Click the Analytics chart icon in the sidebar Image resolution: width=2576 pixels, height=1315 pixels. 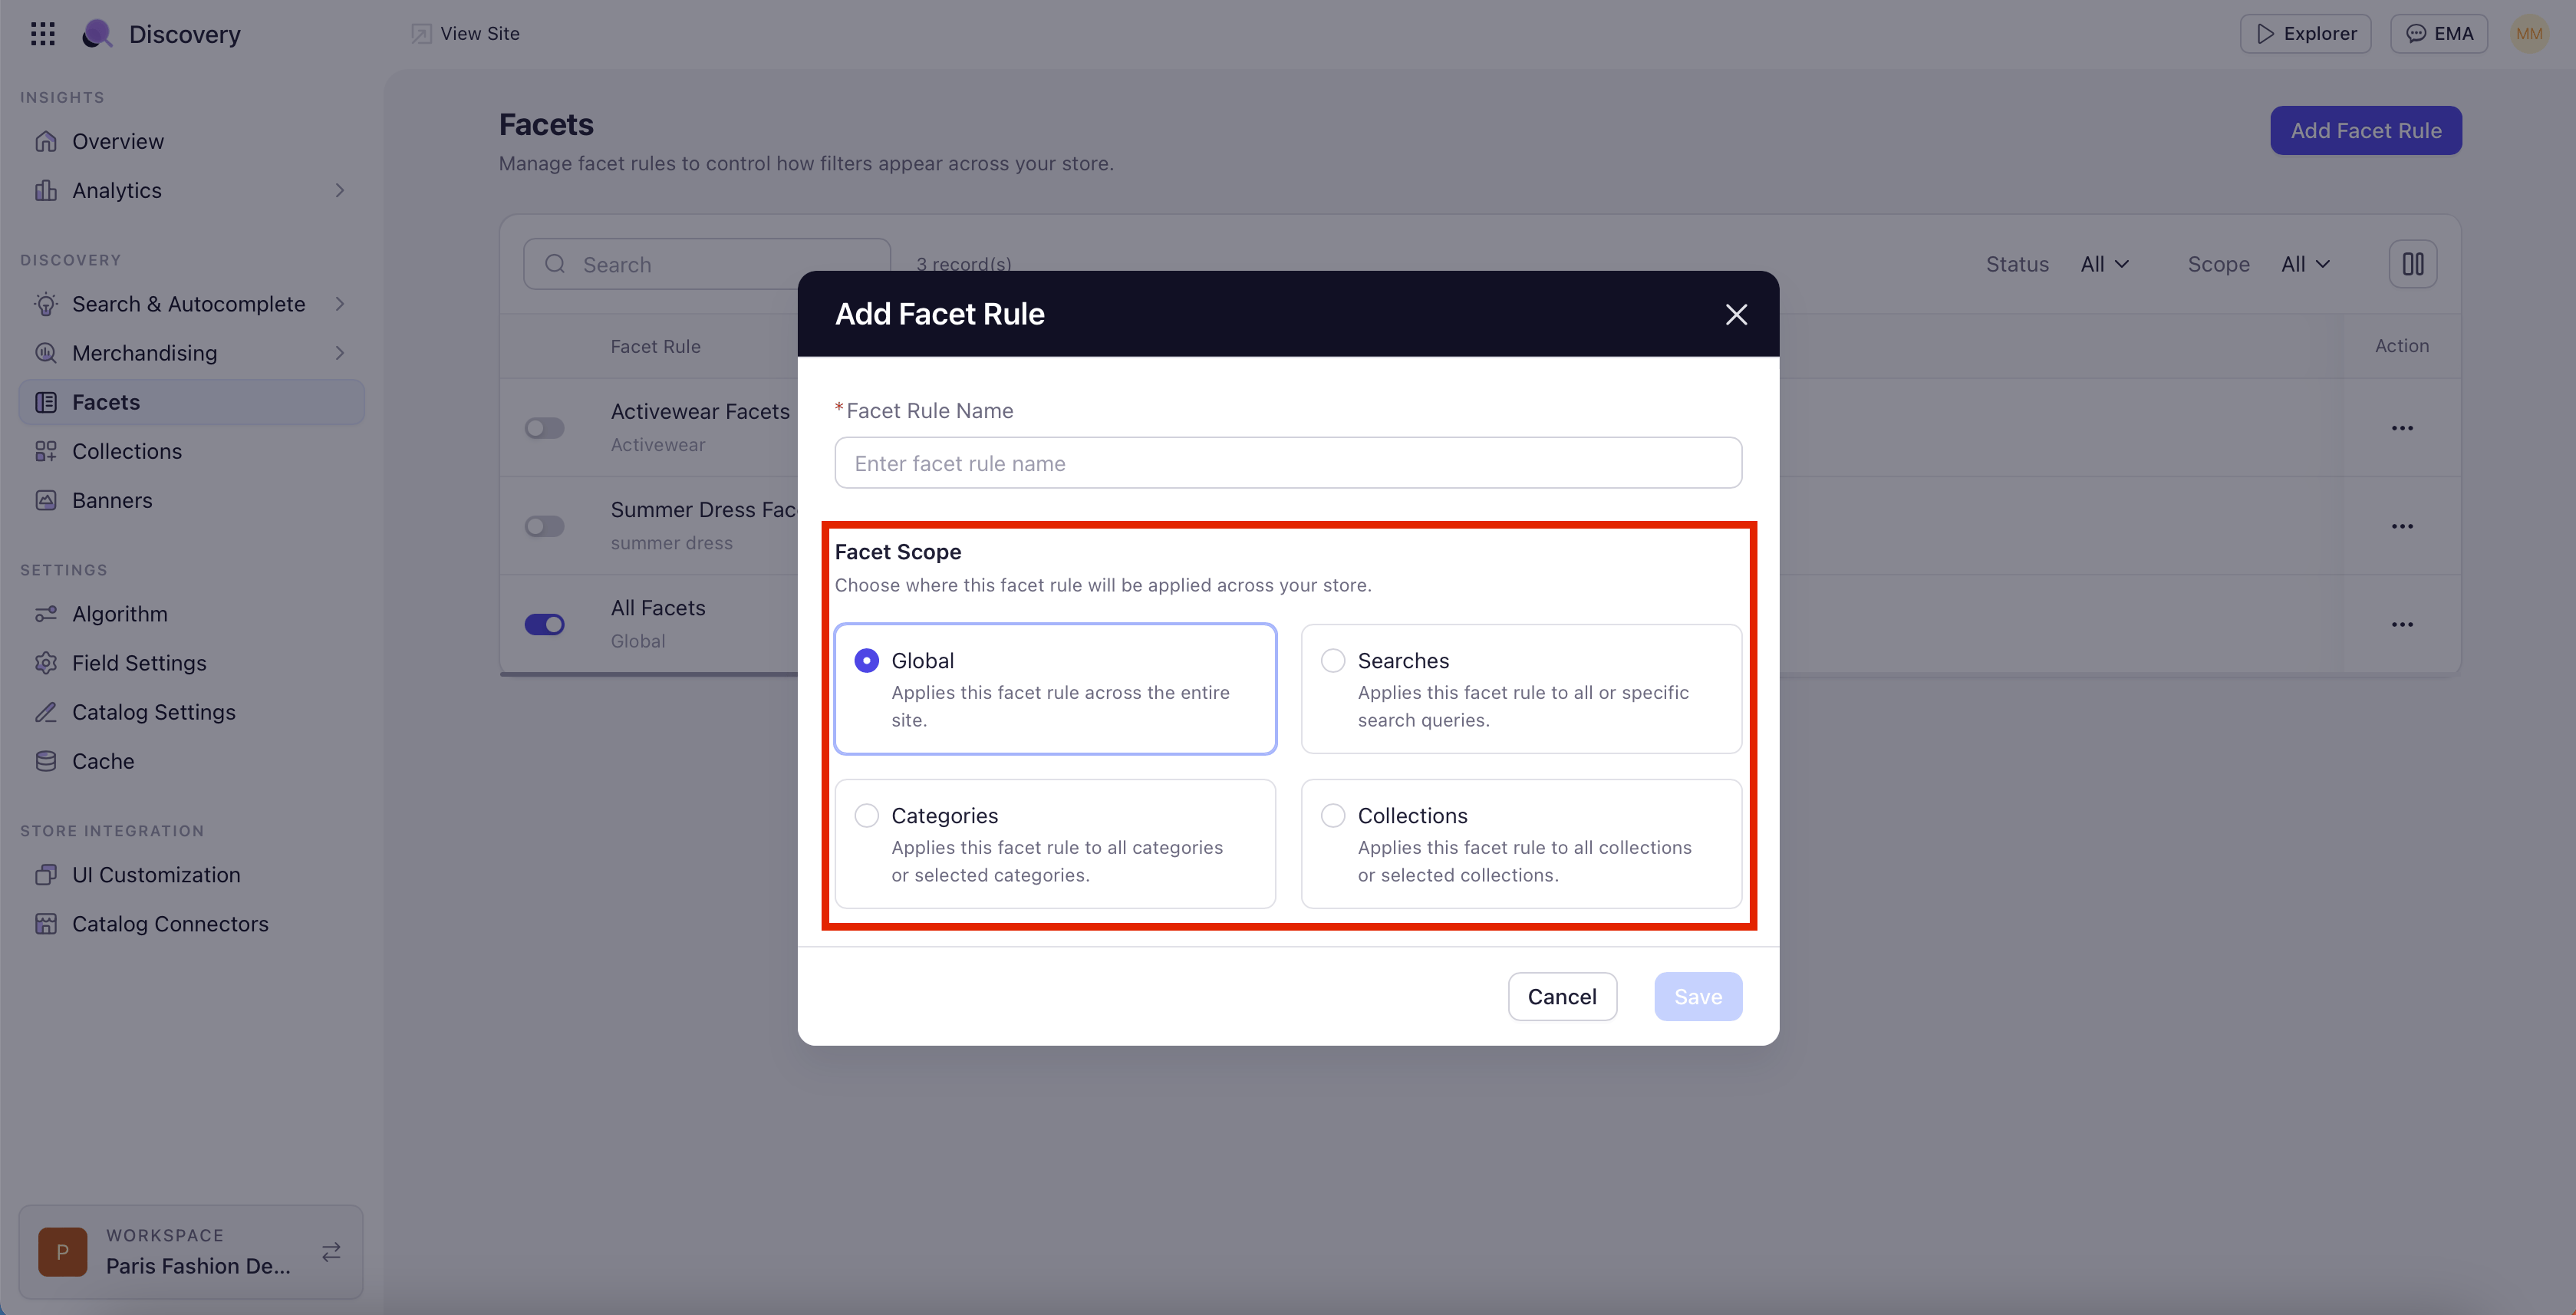pos(46,190)
